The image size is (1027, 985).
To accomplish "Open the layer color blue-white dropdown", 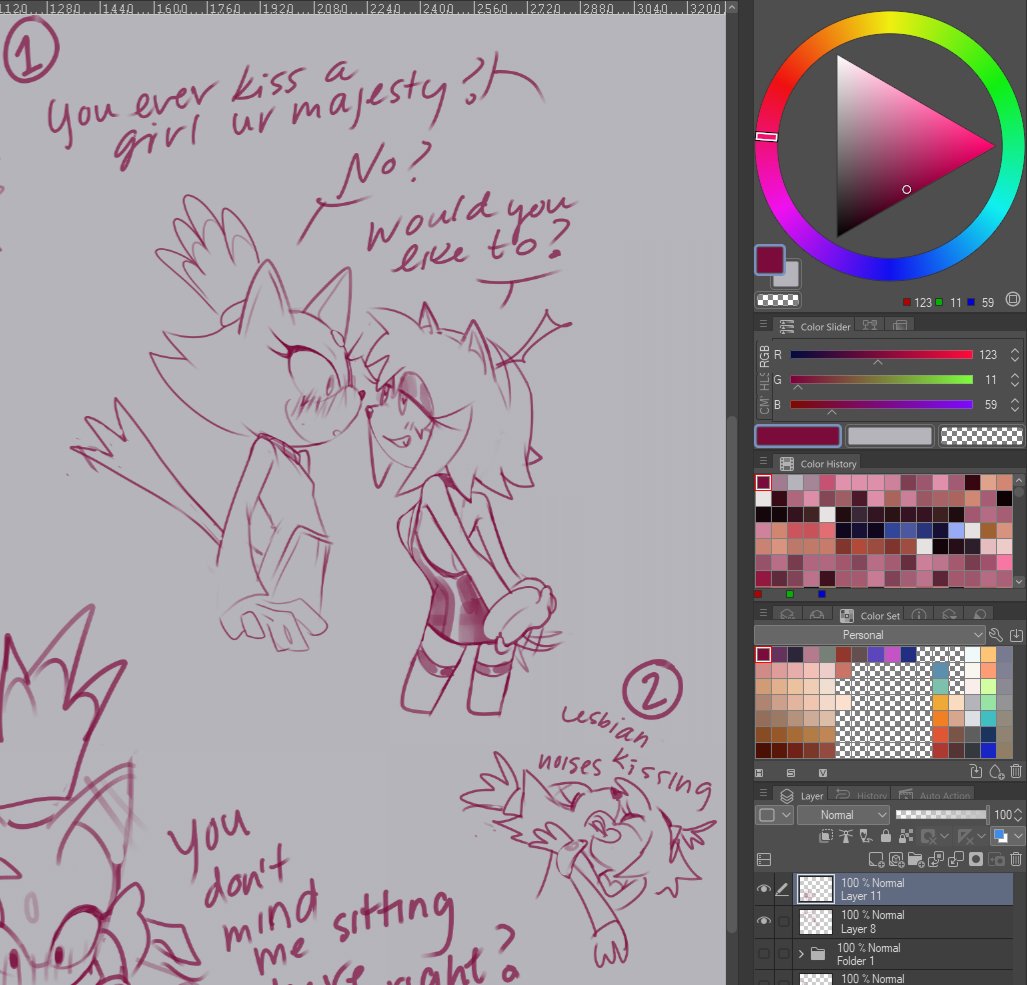I will pyautogui.click(x=1007, y=836).
